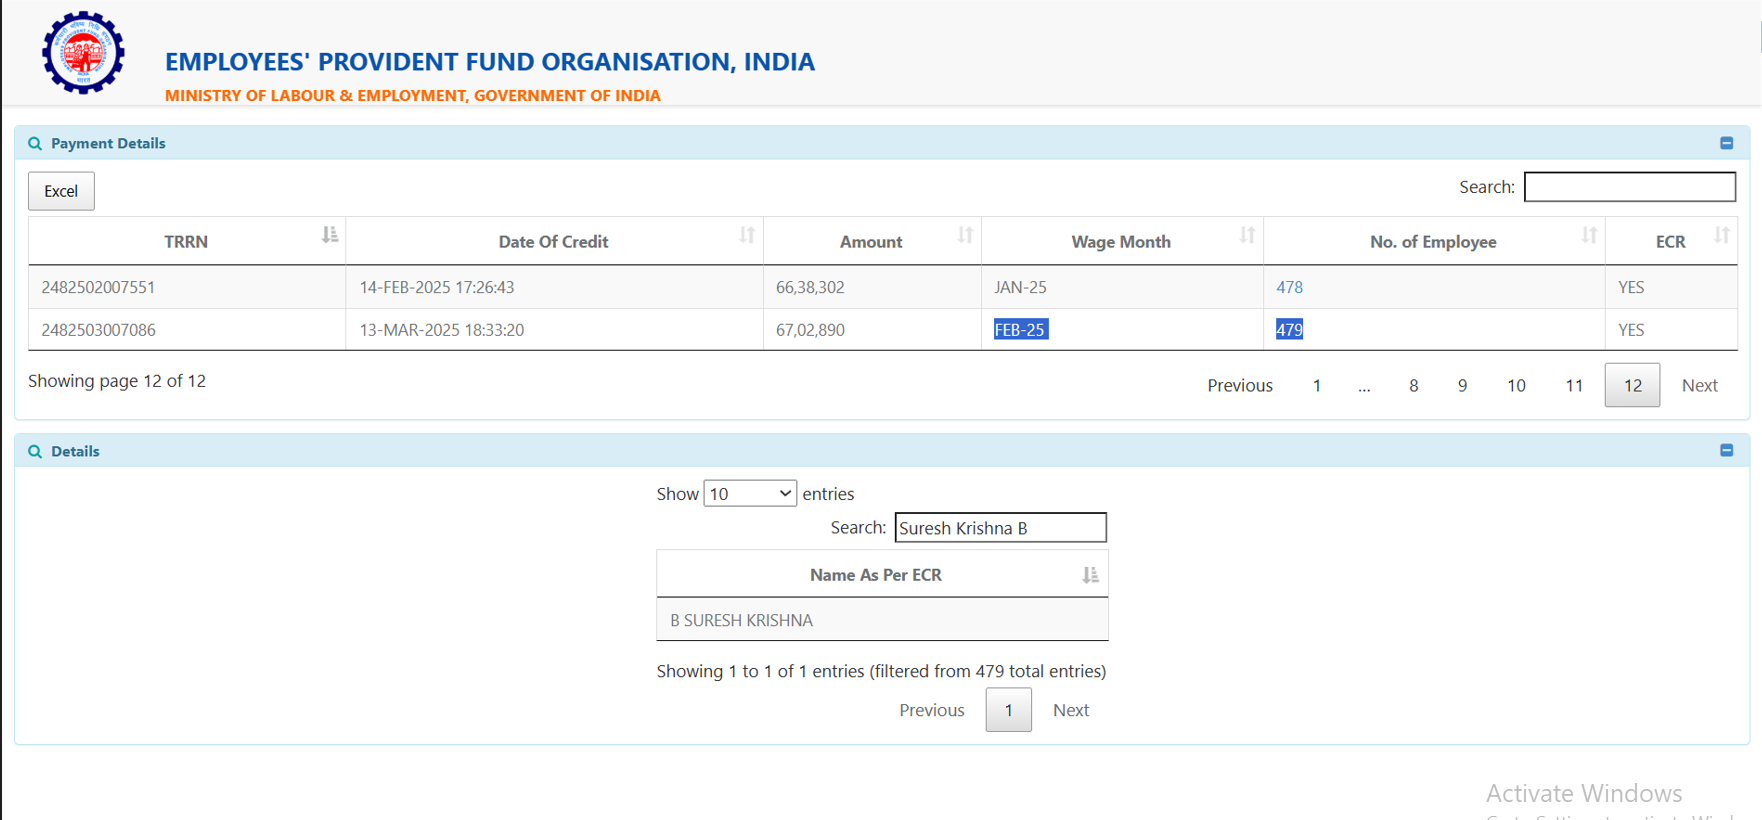The width and height of the screenshot is (1762, 820).
Task: Sort by ECR column
Action: click(1670, 241)
